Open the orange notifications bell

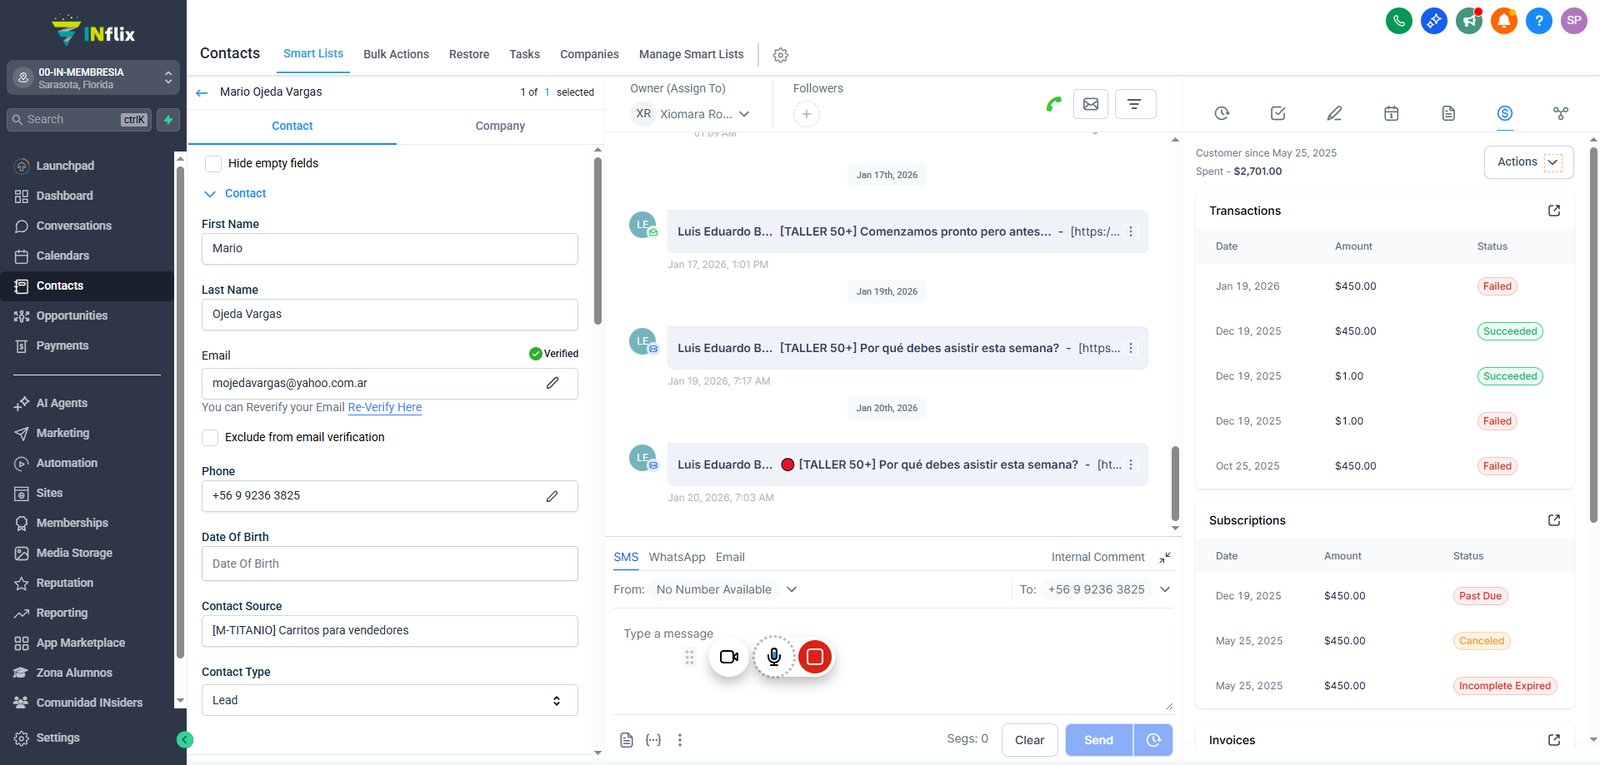coord(1504,20)
